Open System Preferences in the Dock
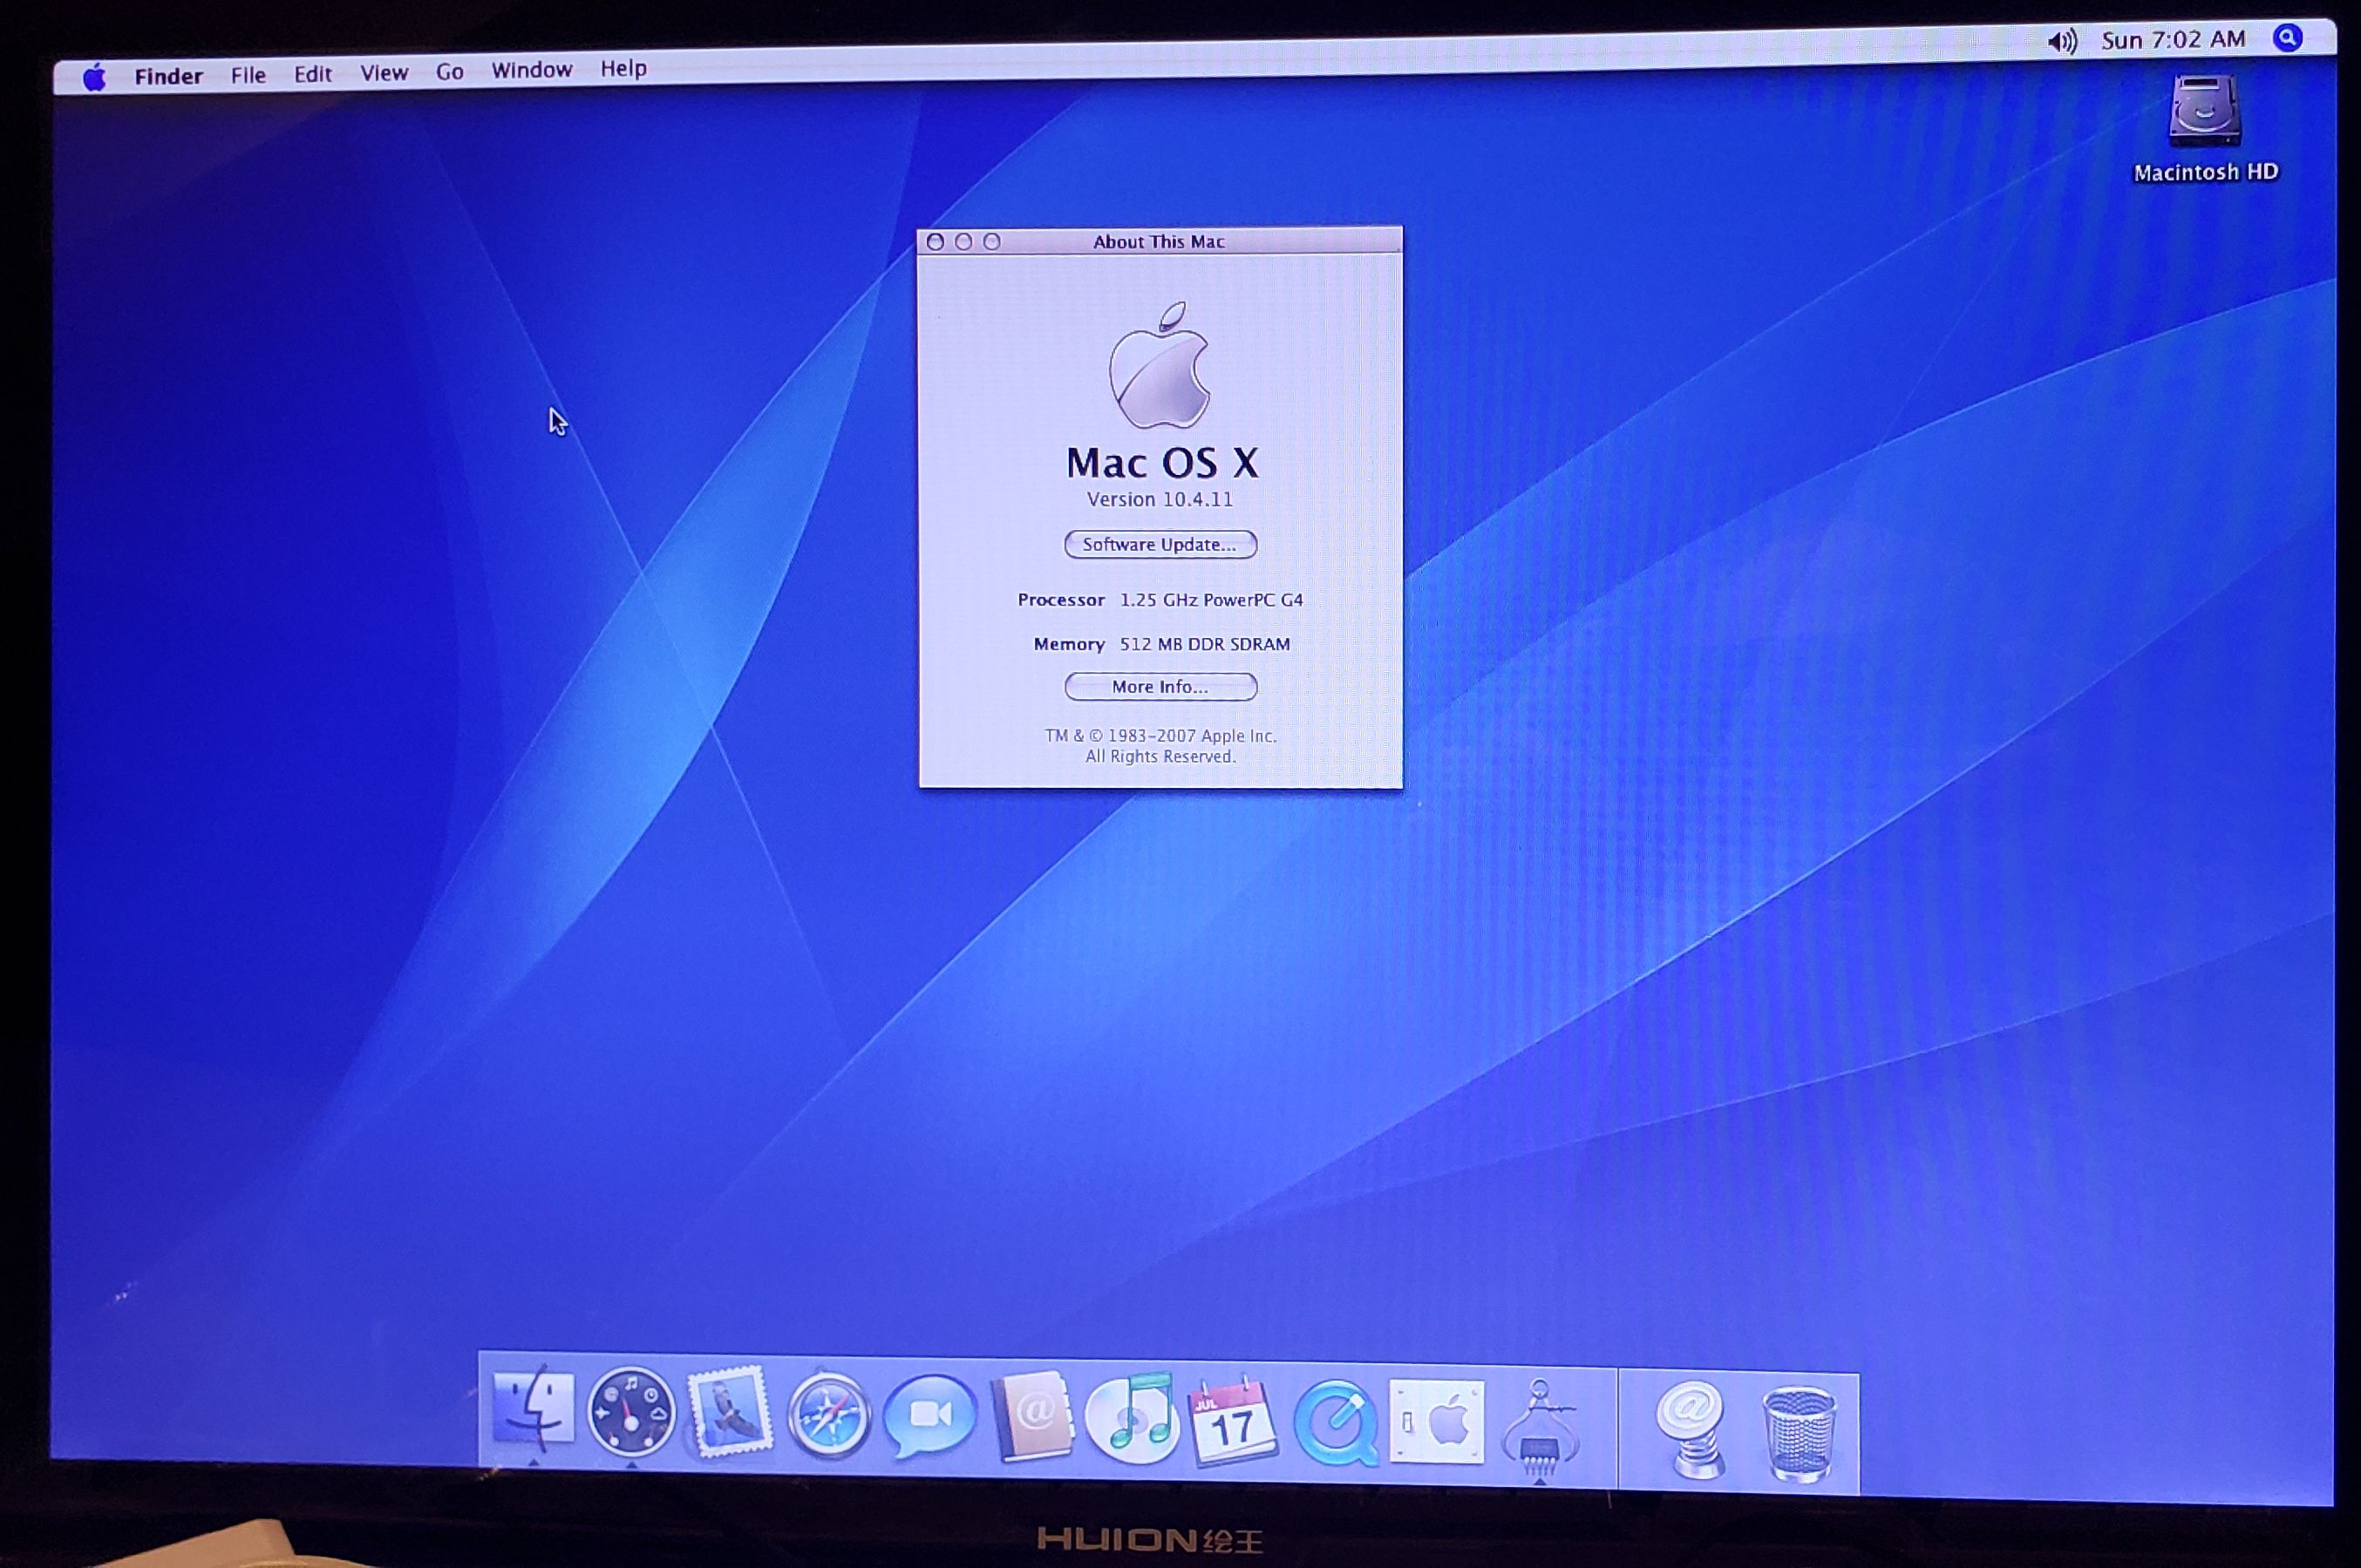This screenshot has height=1568, width=2361. click(x=1437, y=1422)
